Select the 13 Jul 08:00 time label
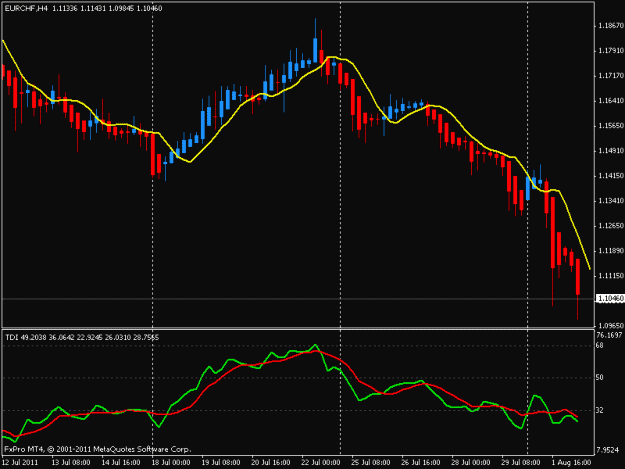625x469 pixels. pos(71,463)
